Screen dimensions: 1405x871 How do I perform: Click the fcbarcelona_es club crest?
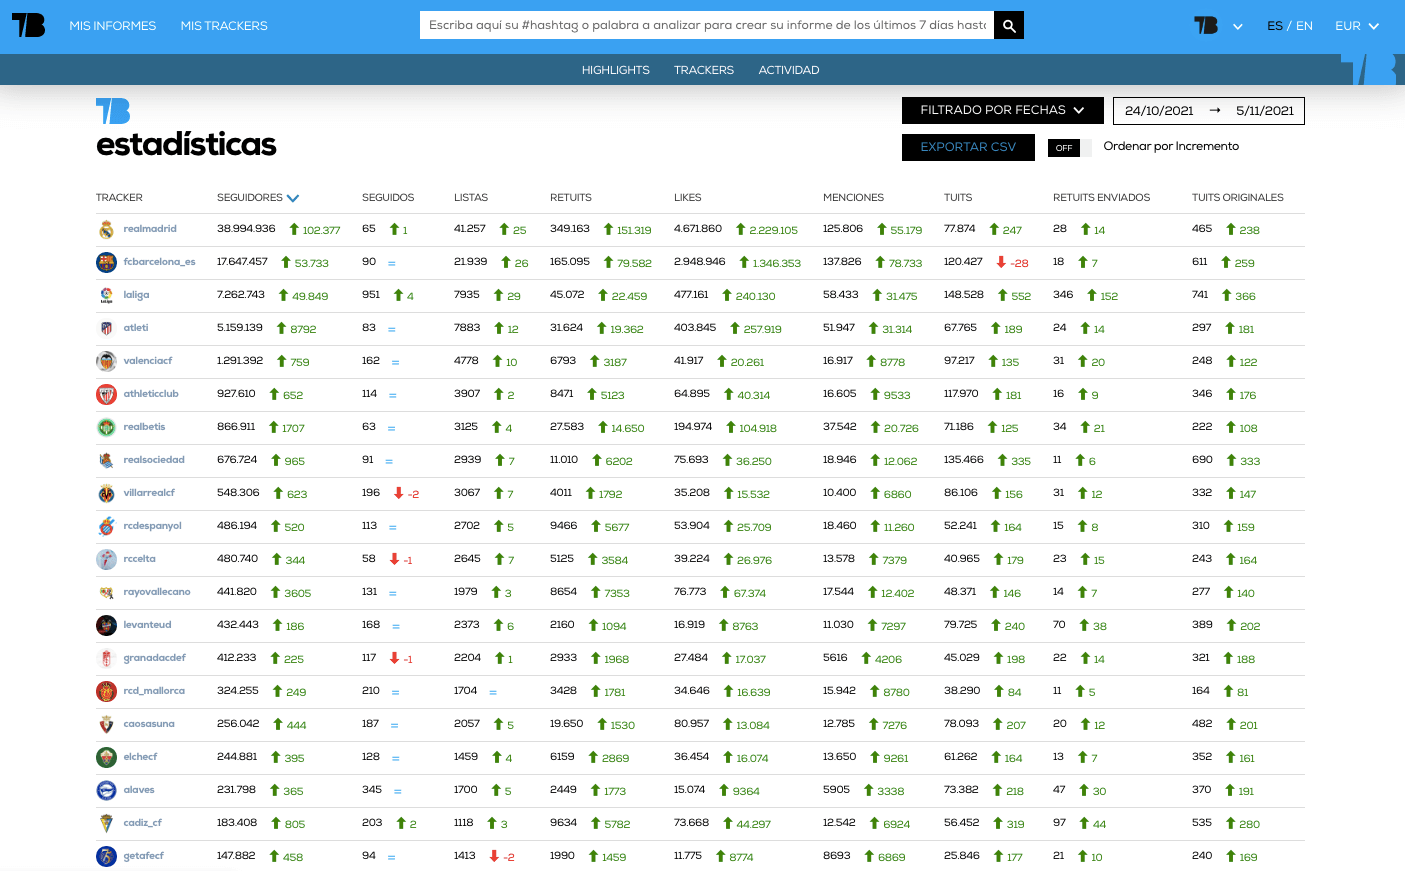(106, 262)
